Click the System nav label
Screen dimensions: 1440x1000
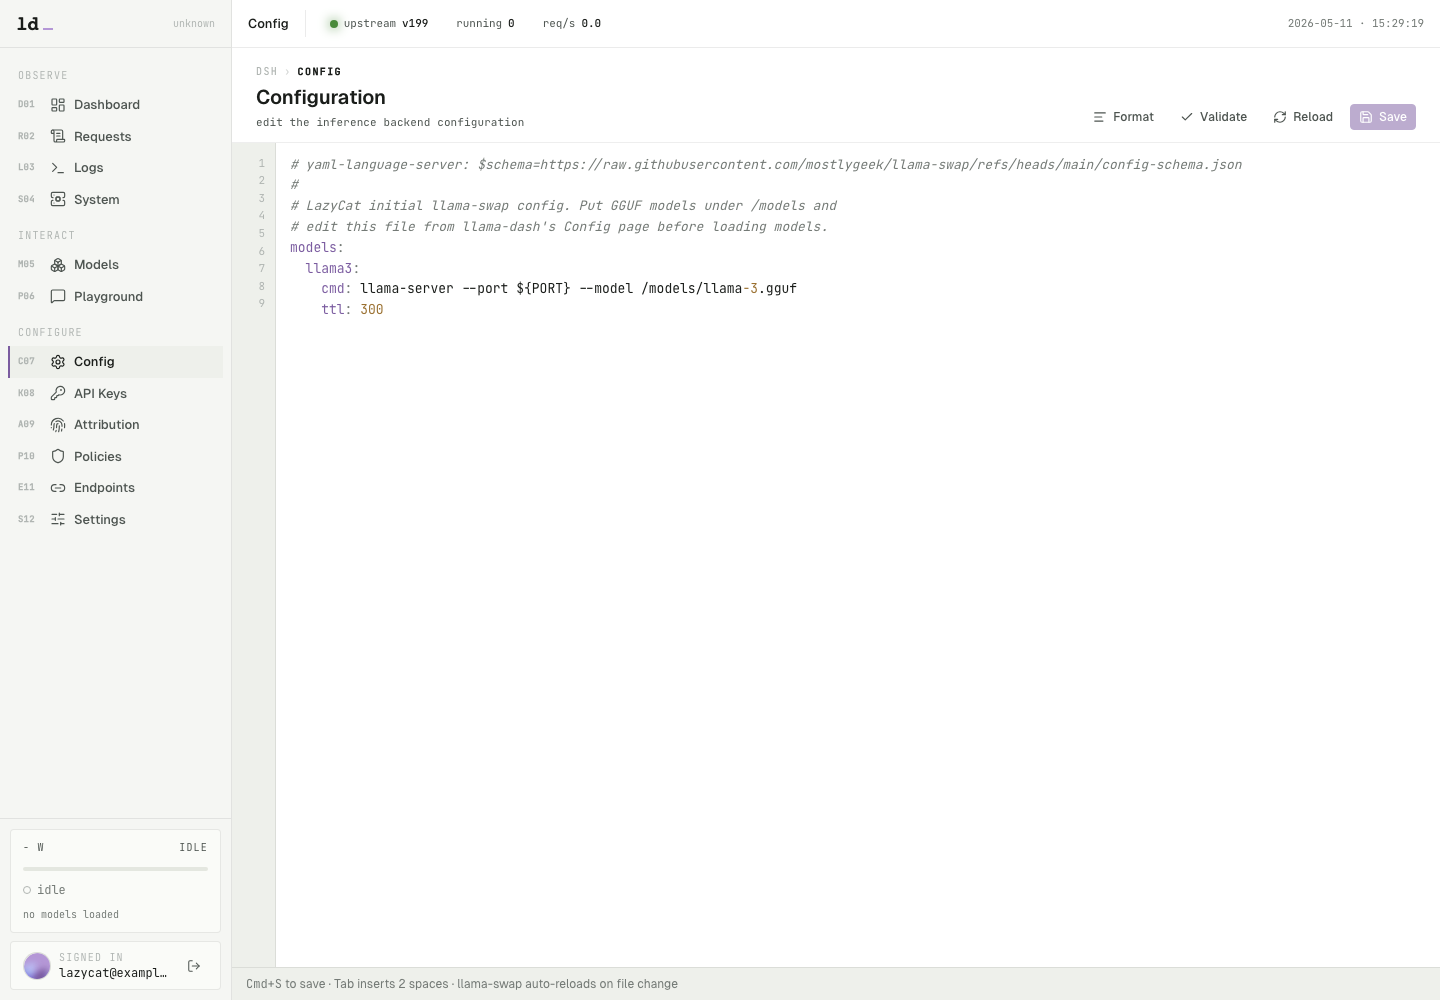point(97,200)
